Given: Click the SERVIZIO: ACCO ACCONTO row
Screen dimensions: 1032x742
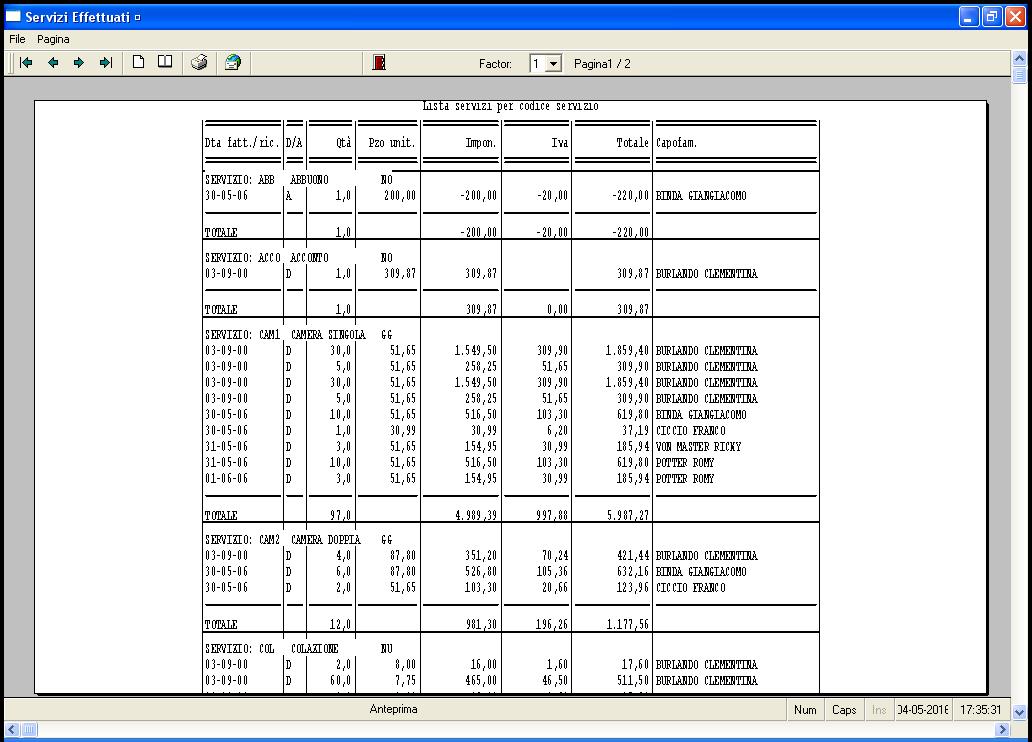Looking at the screenshot, I should [299, 257].
